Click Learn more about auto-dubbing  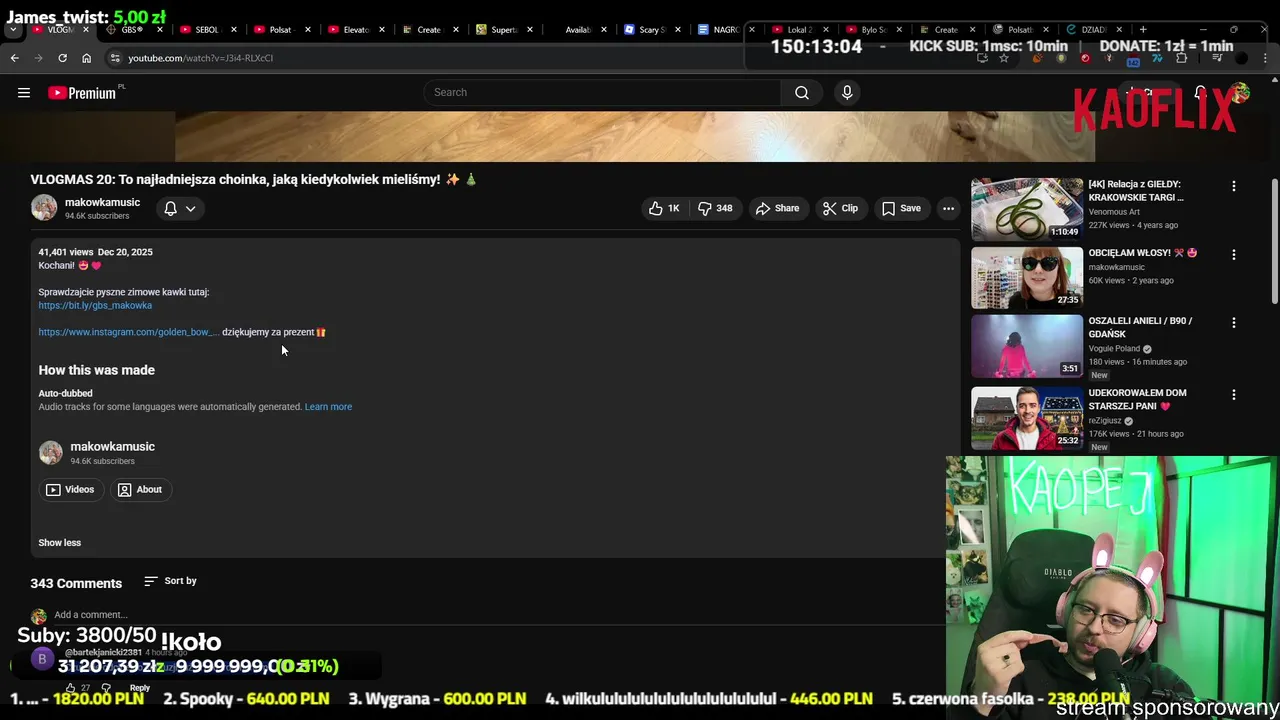(x=328, y=407)
